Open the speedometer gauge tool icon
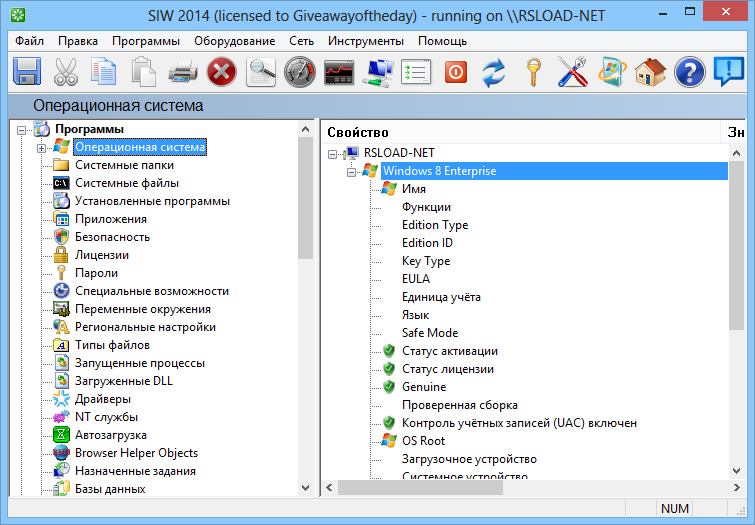The width and height of the screenshot is (755, 525). click(x=299, y=72)
